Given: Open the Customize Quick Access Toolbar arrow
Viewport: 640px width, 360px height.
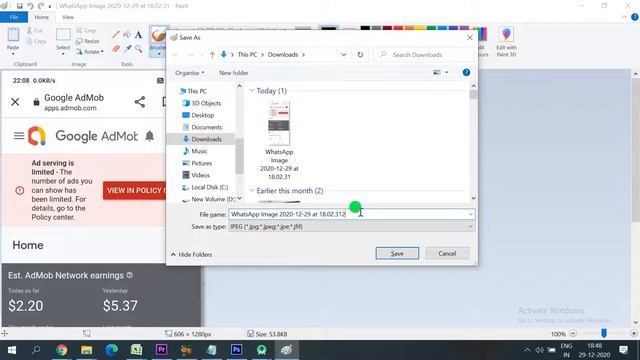Looking at the screenshot, I should (x=50, y=6).
